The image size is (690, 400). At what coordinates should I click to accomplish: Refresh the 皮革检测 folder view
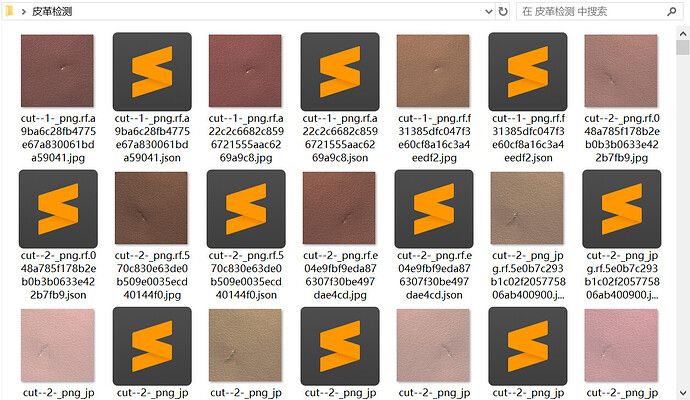click(x=503, y=11)
